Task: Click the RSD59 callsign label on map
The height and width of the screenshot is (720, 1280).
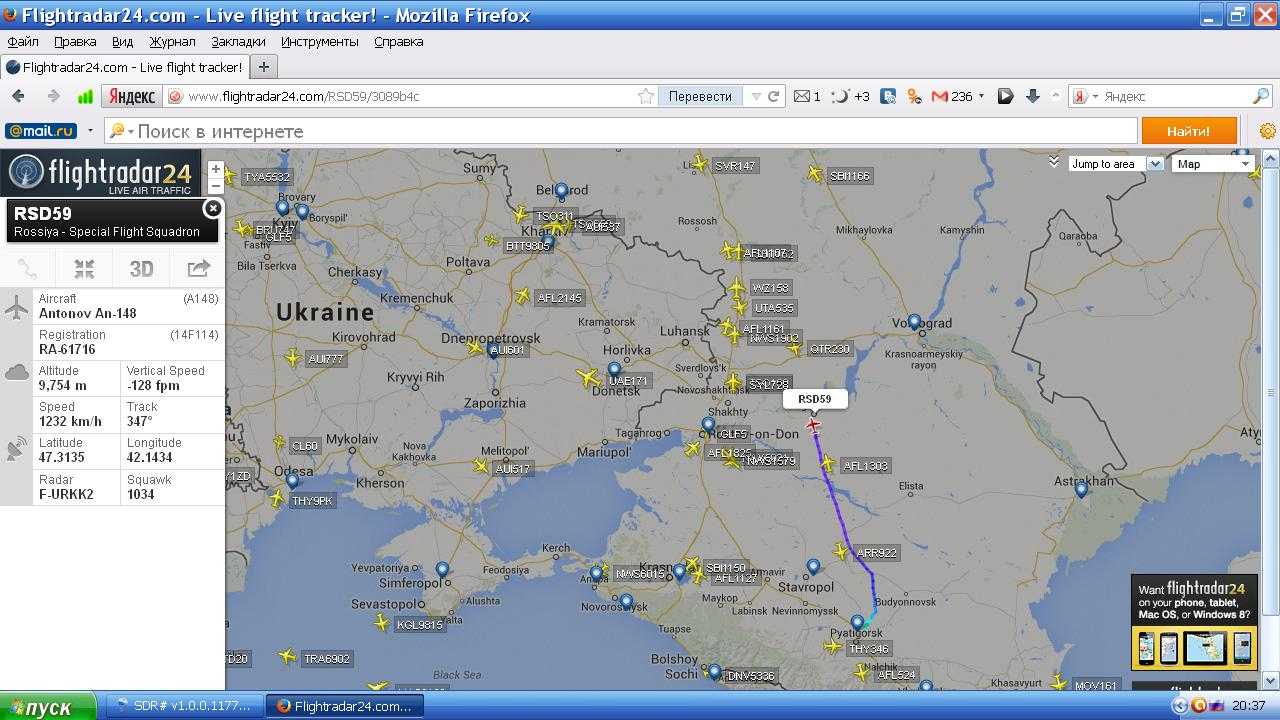Action: tap(814, 399)
